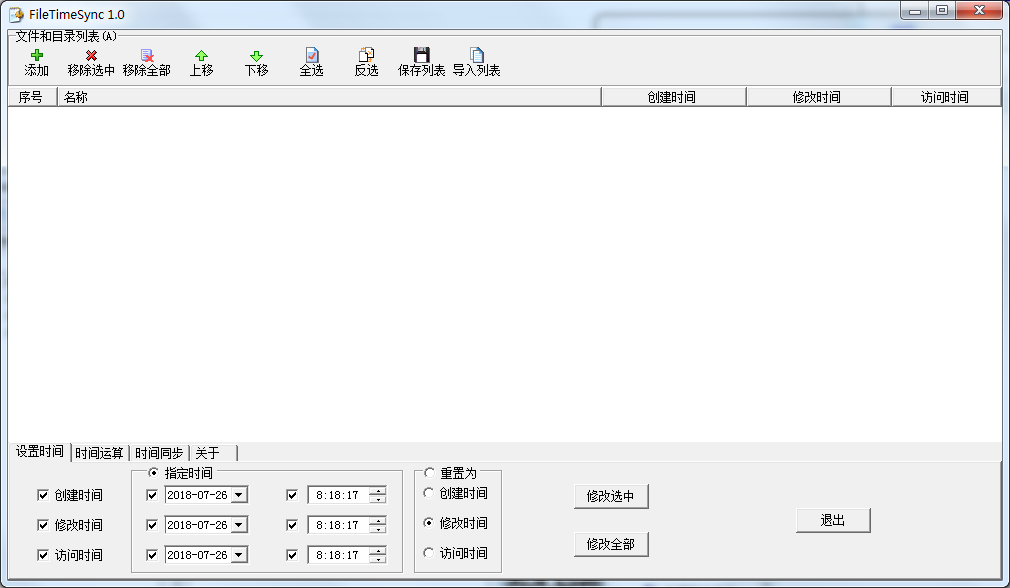Click the 保存列表 (Save List) icon
Image resolution: width=1010 pixels, height=588 pixels.
[x=420, y=58]
